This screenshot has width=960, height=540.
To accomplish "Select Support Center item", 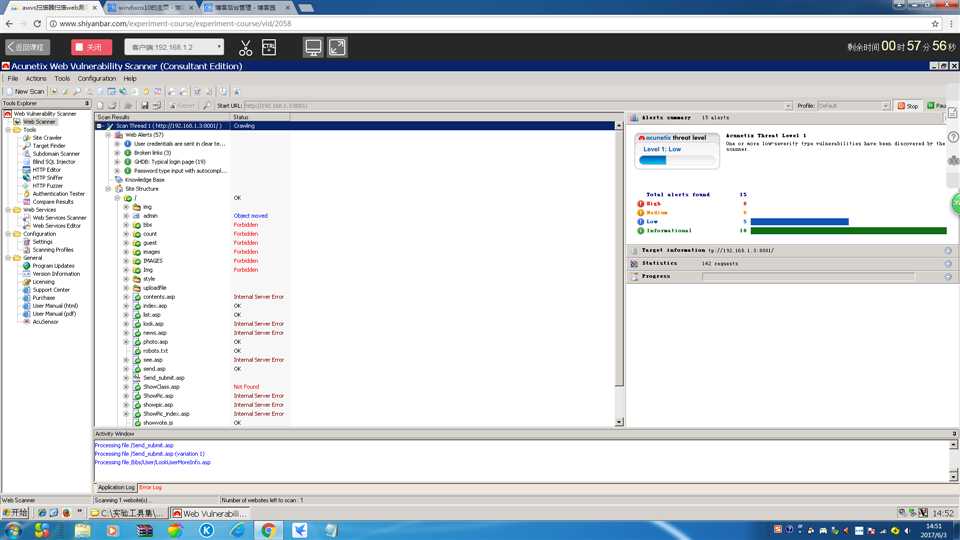I will pos(51,290).
